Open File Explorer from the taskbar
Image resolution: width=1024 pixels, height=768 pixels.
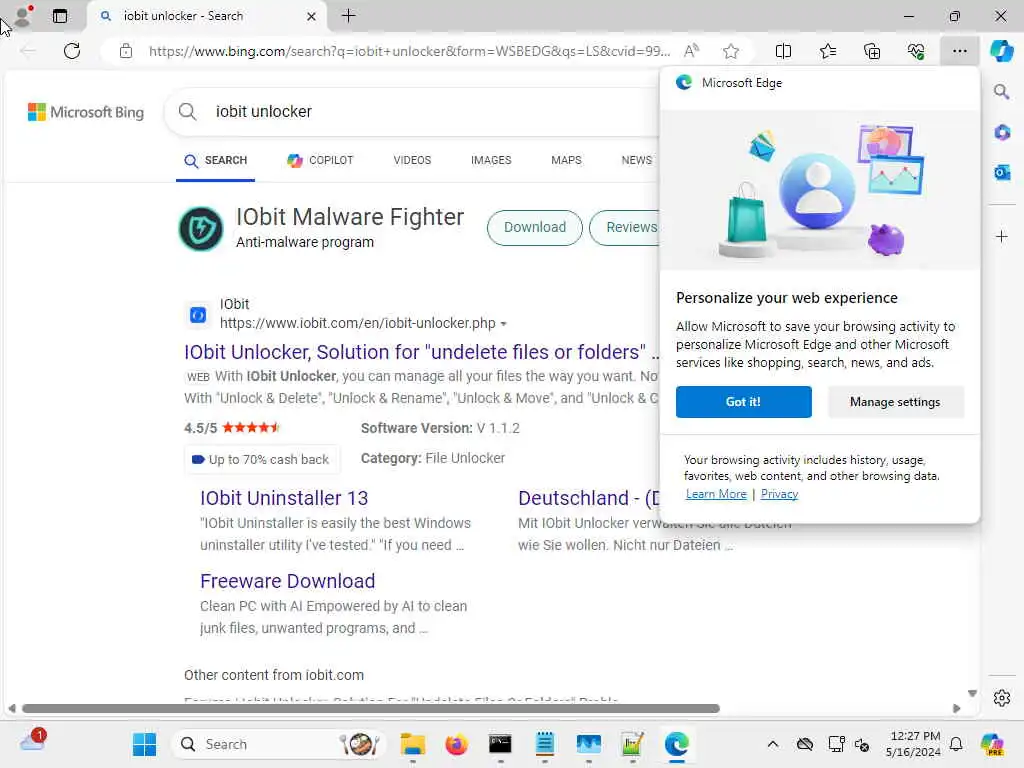click(x=413, y=744)
